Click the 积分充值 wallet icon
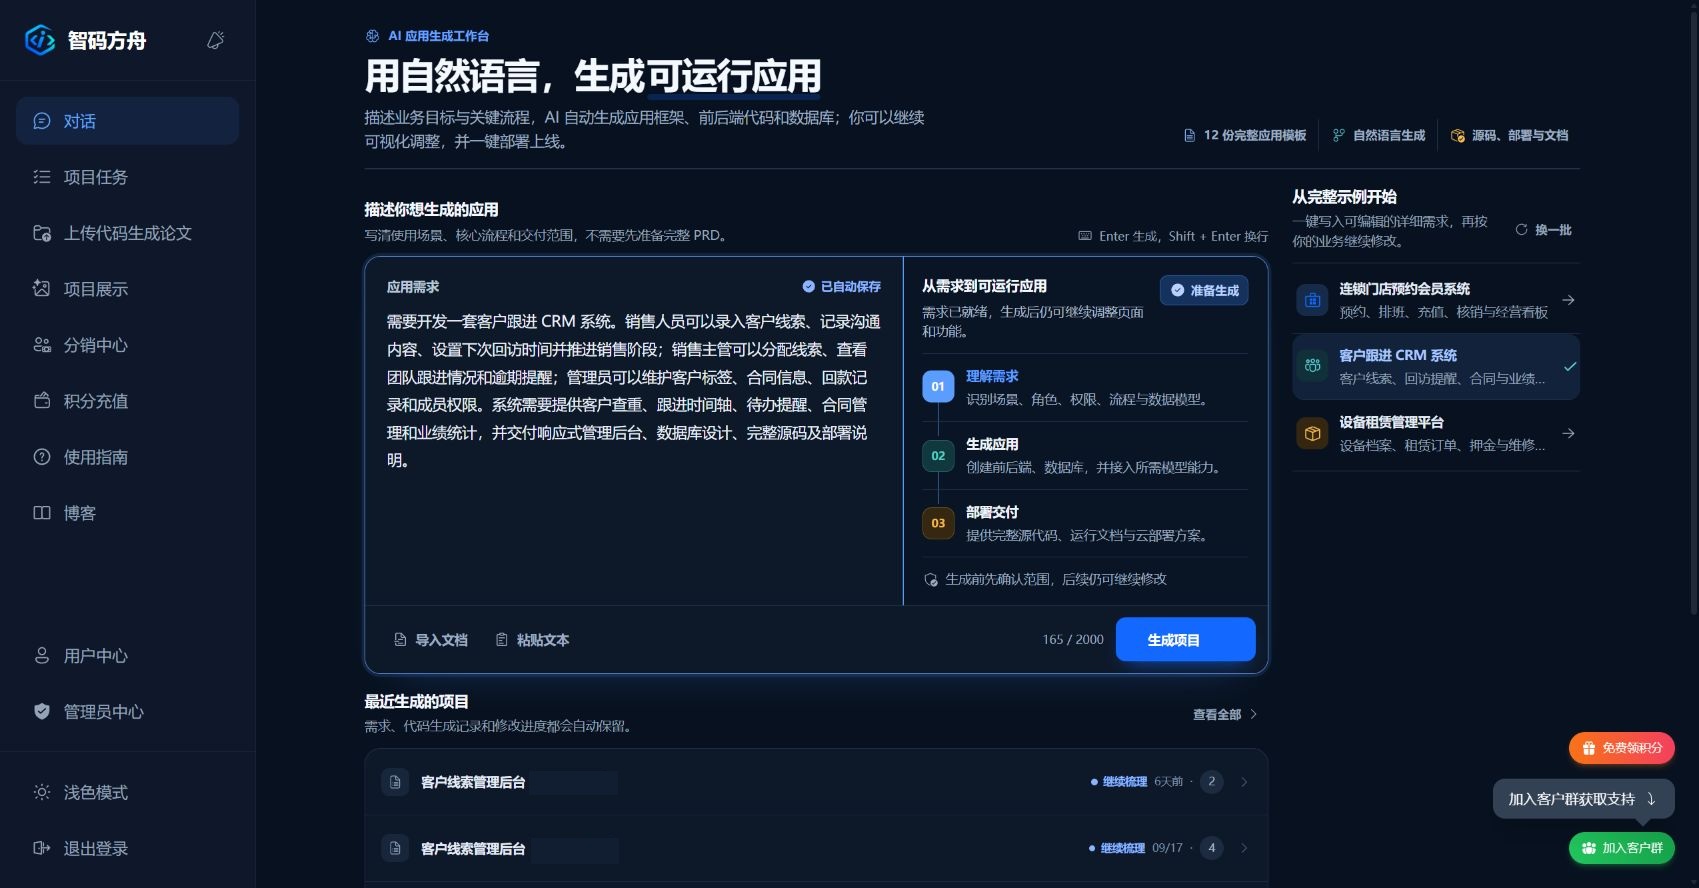 click(x=42, y=401)
